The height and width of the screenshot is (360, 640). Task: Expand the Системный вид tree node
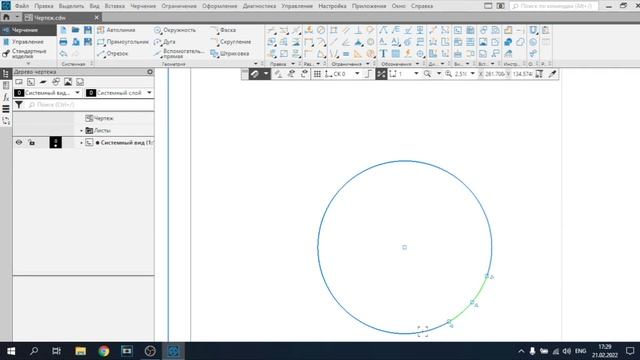pos(81,143)
